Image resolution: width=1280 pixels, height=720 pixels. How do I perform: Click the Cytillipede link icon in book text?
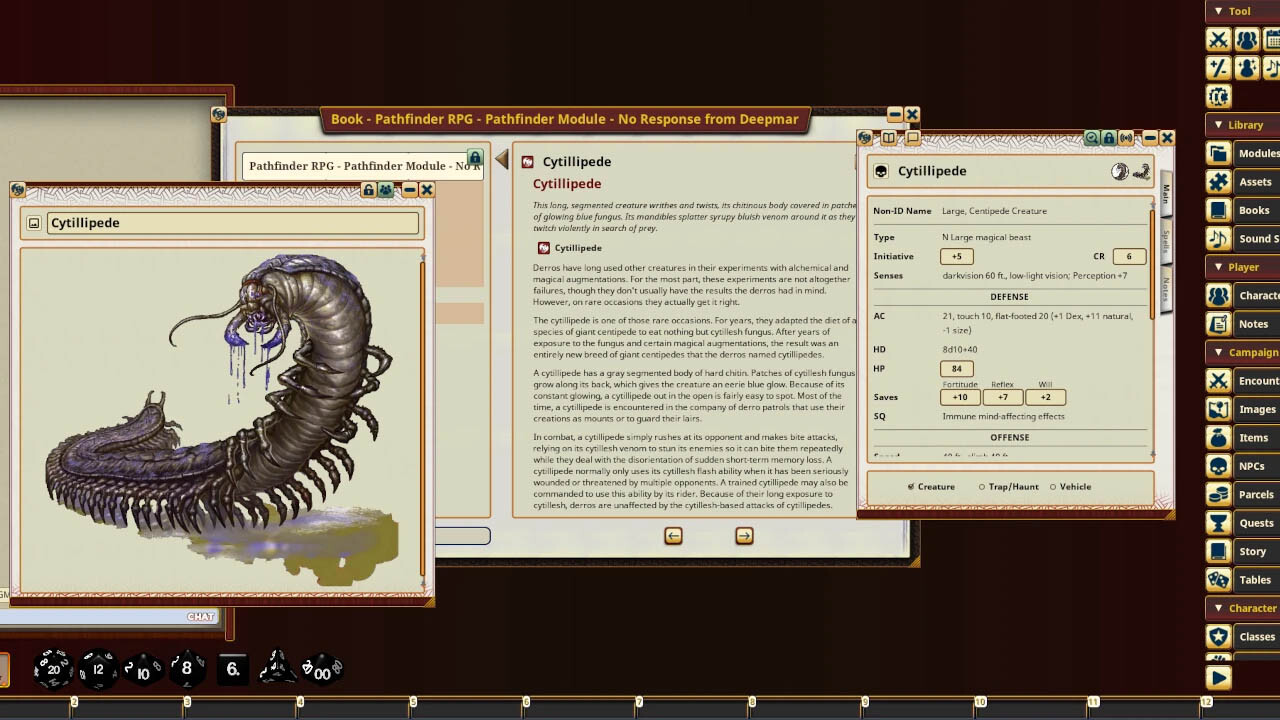pyautogui.click(x=543, y=248)
